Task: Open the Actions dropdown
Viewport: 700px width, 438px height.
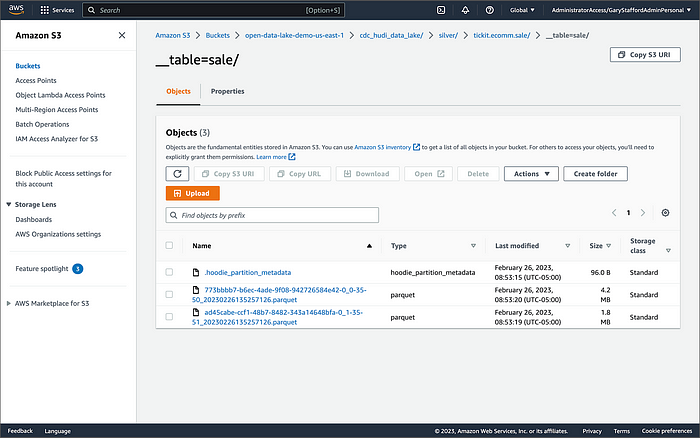Action: point(531,174)
